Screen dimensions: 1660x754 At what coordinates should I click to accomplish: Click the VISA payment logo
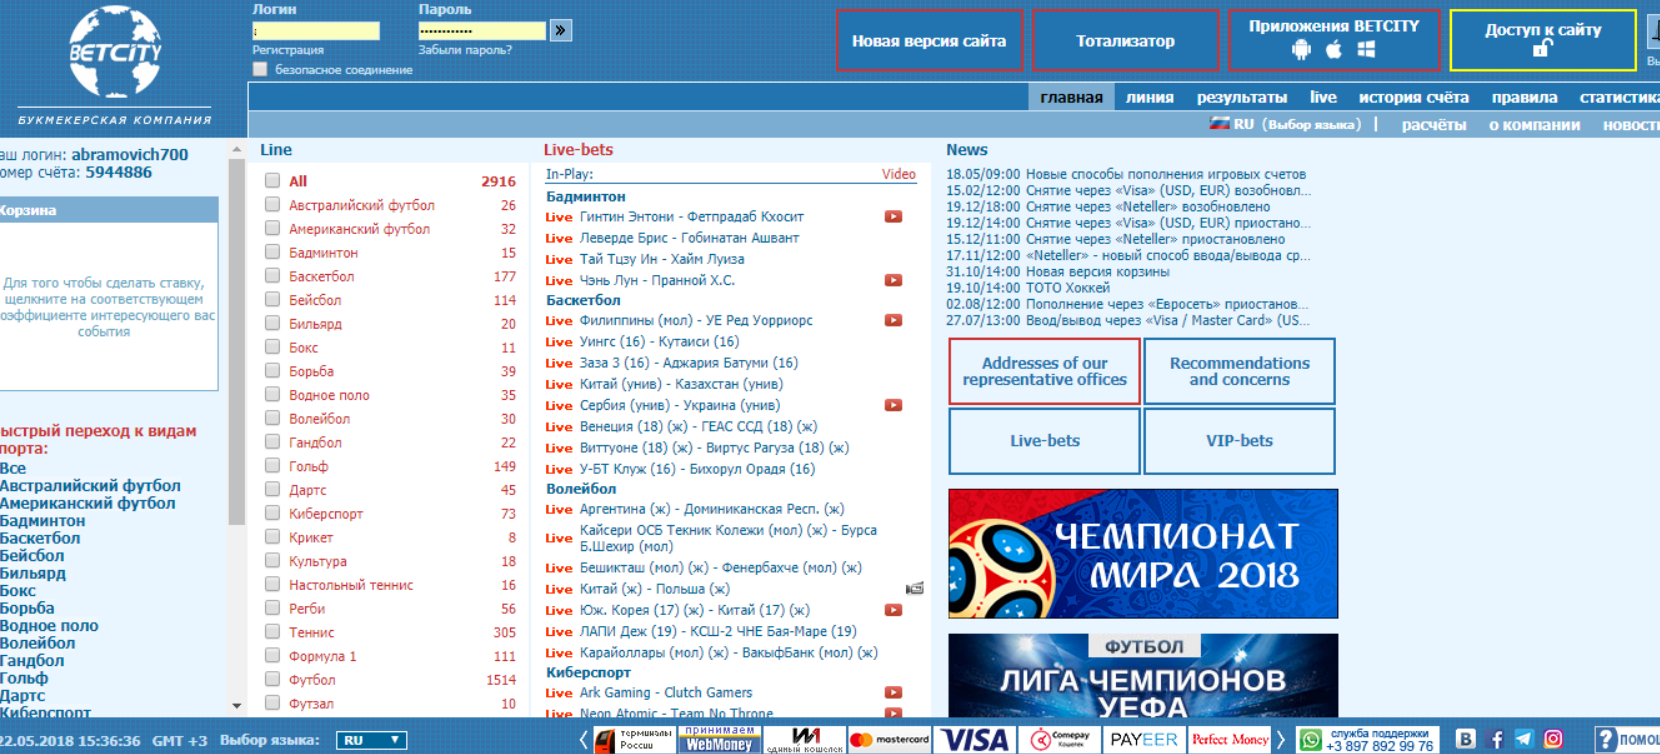pos(975,740)
